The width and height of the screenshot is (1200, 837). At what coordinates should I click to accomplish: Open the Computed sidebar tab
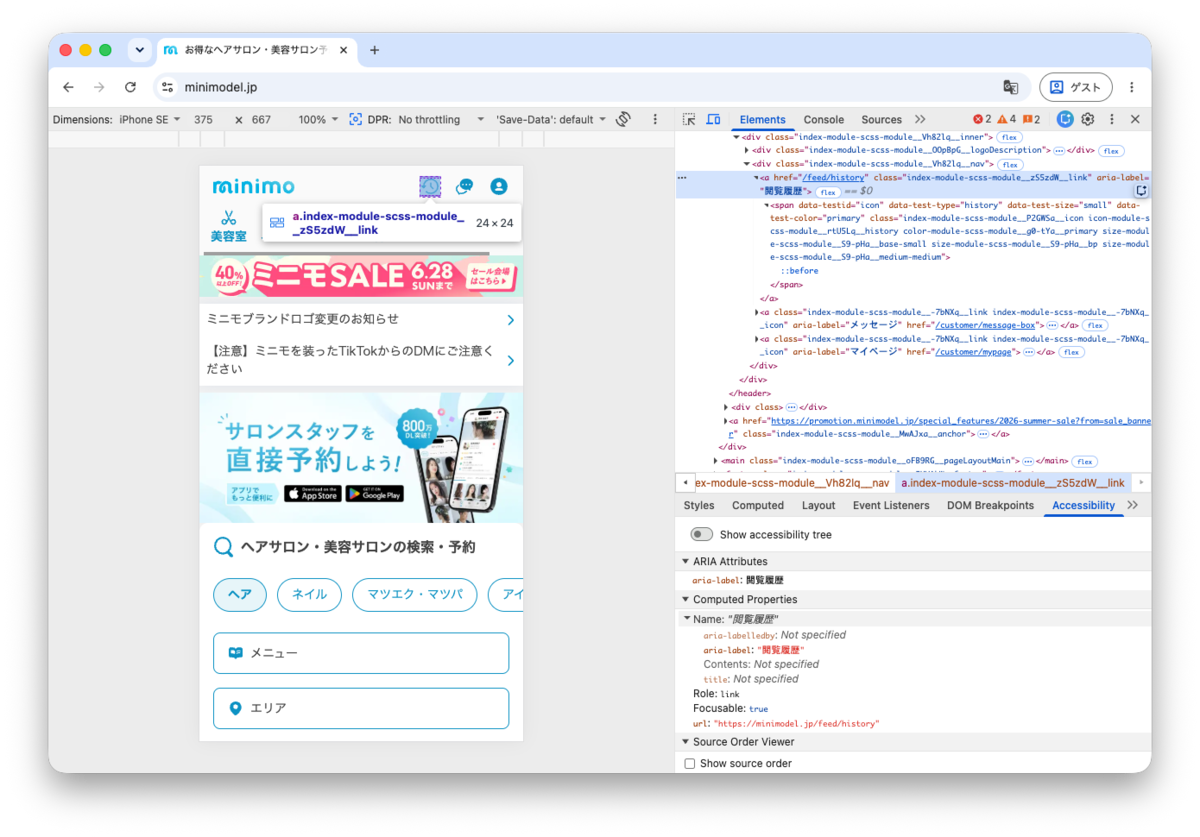[x=758, y=505]
